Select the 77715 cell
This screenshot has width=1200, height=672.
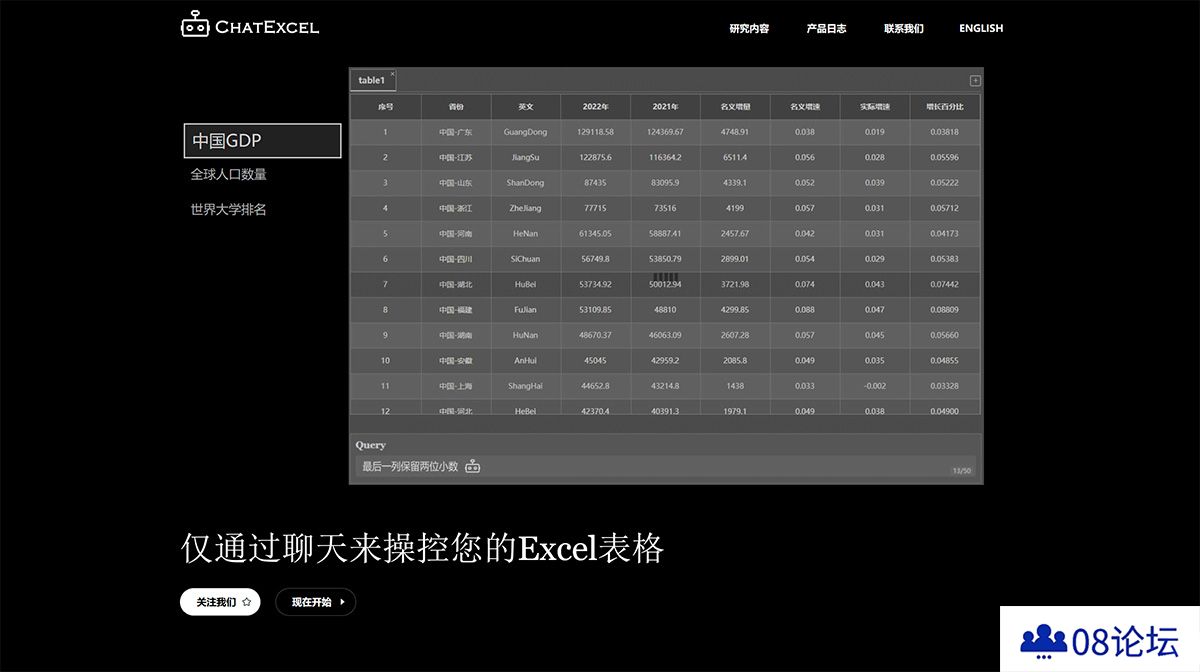click(595, 208)
